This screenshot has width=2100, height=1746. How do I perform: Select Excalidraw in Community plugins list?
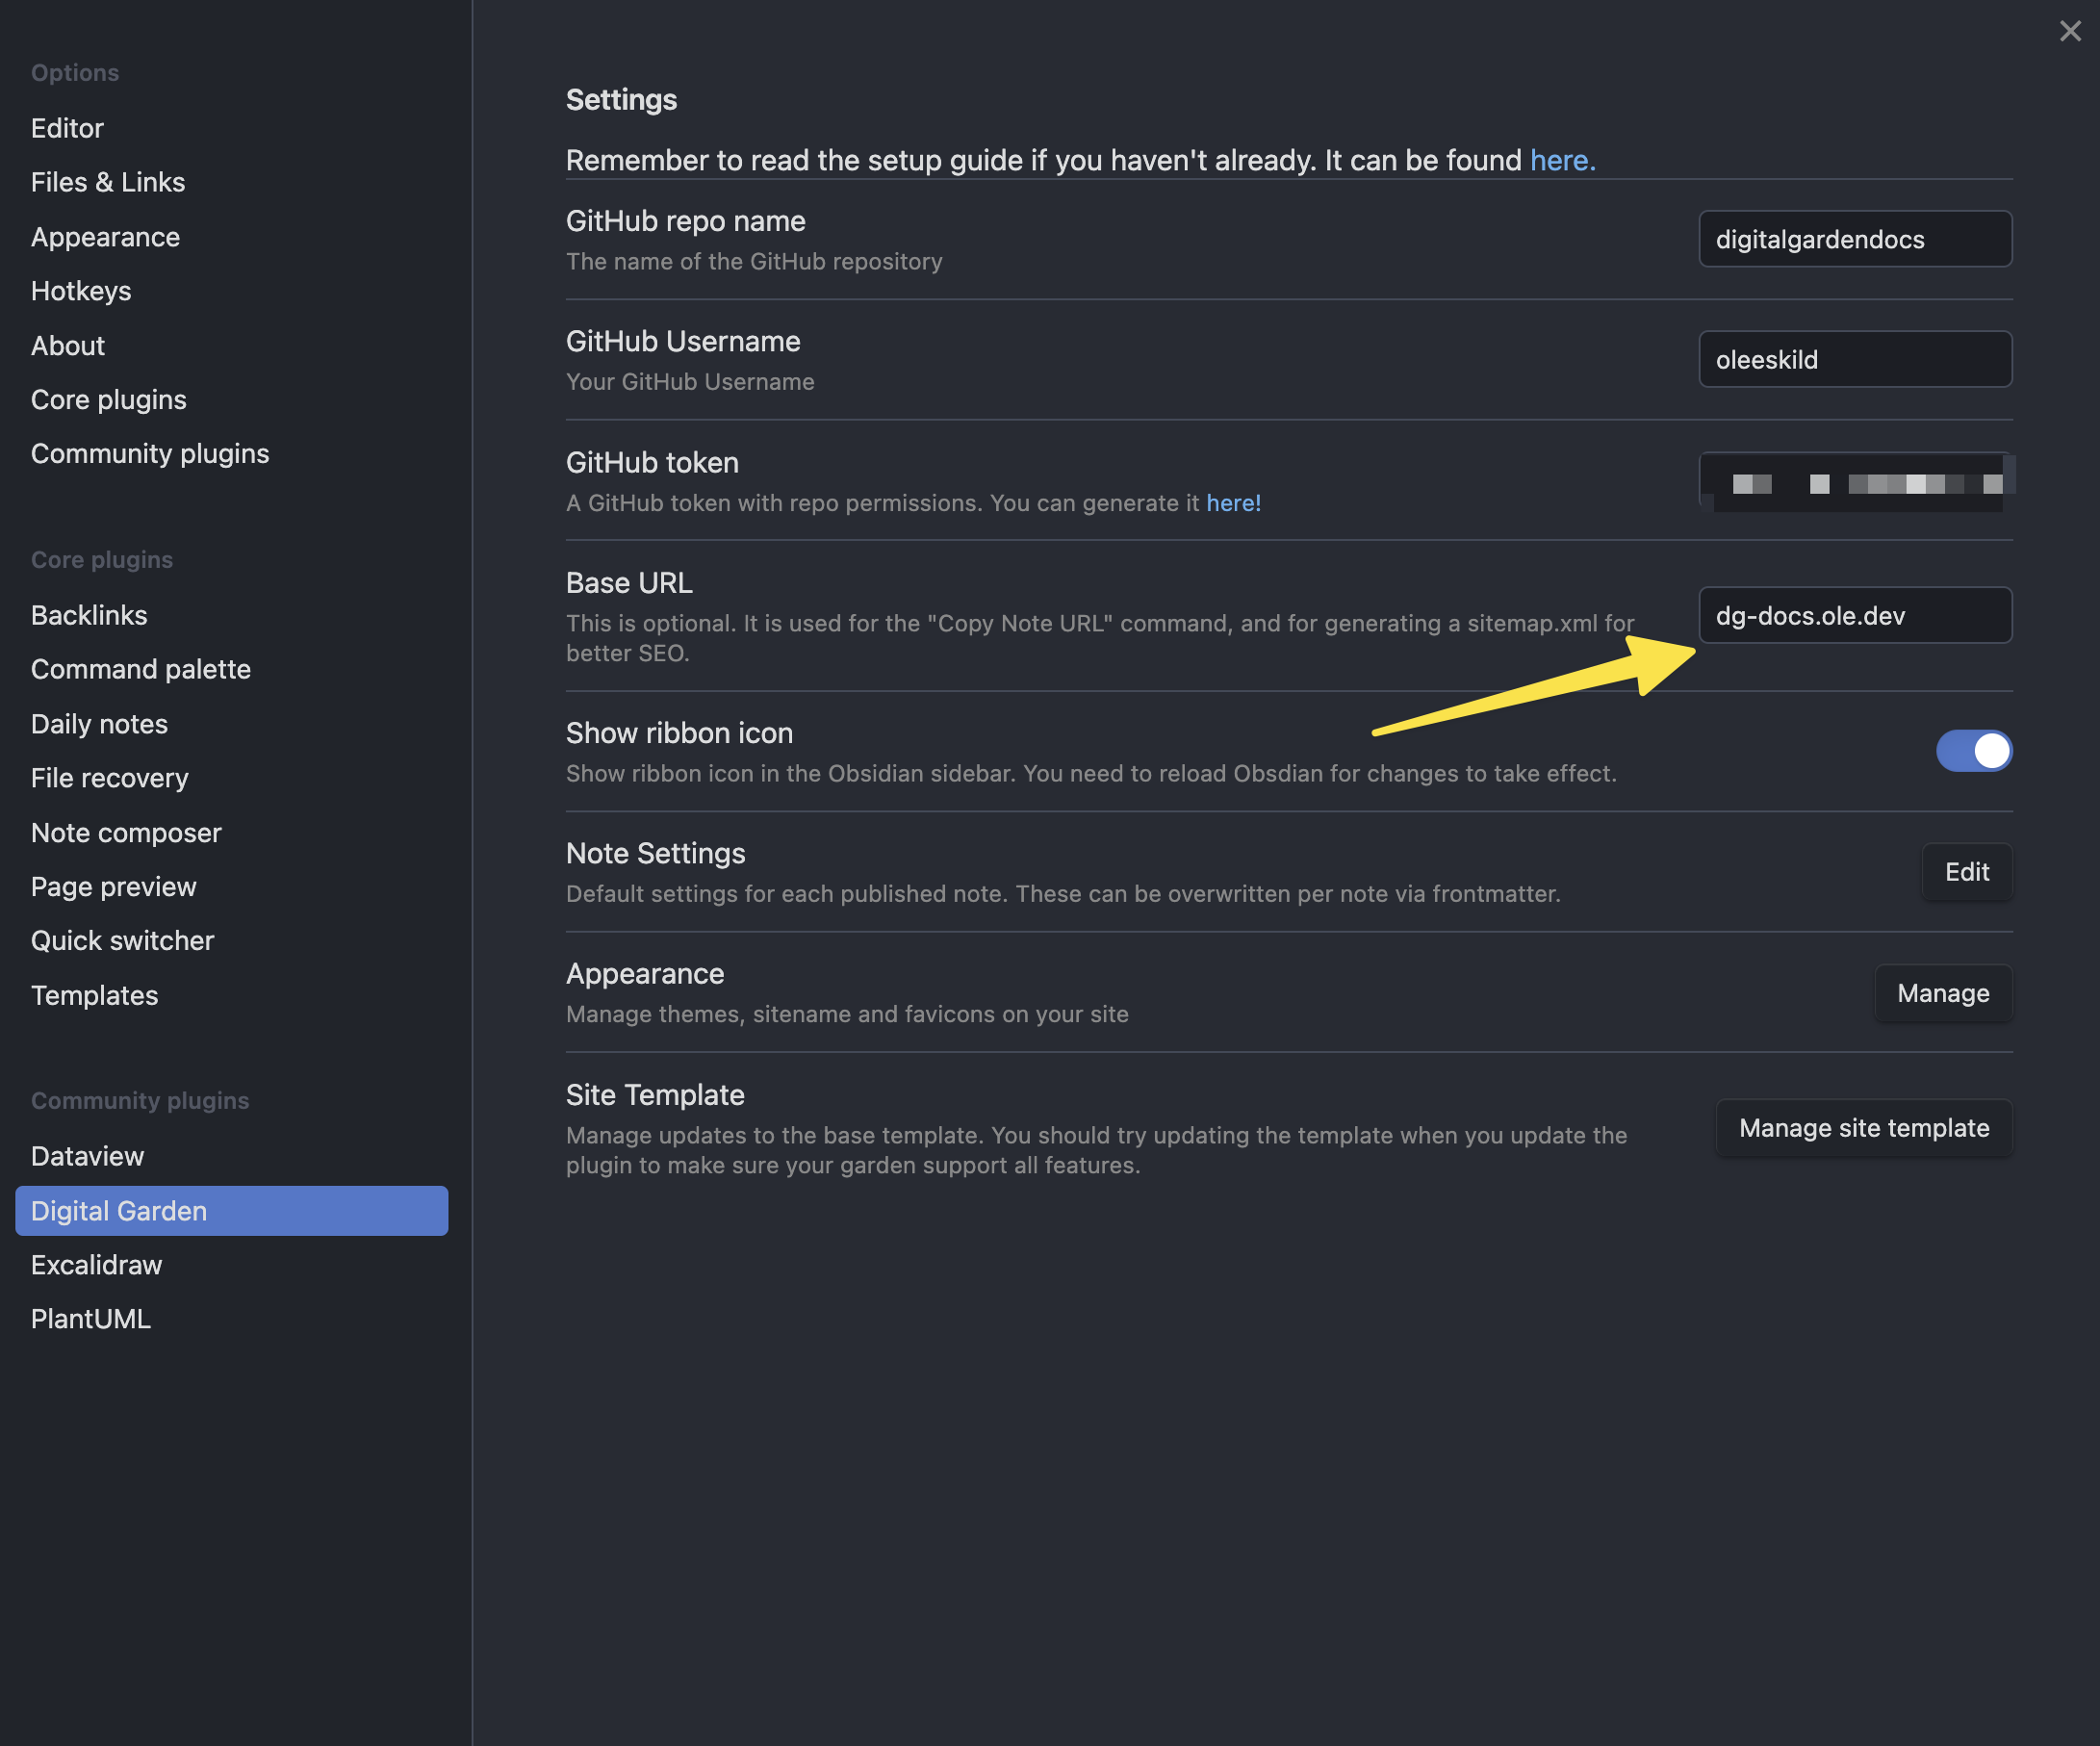pos(96,1265)
